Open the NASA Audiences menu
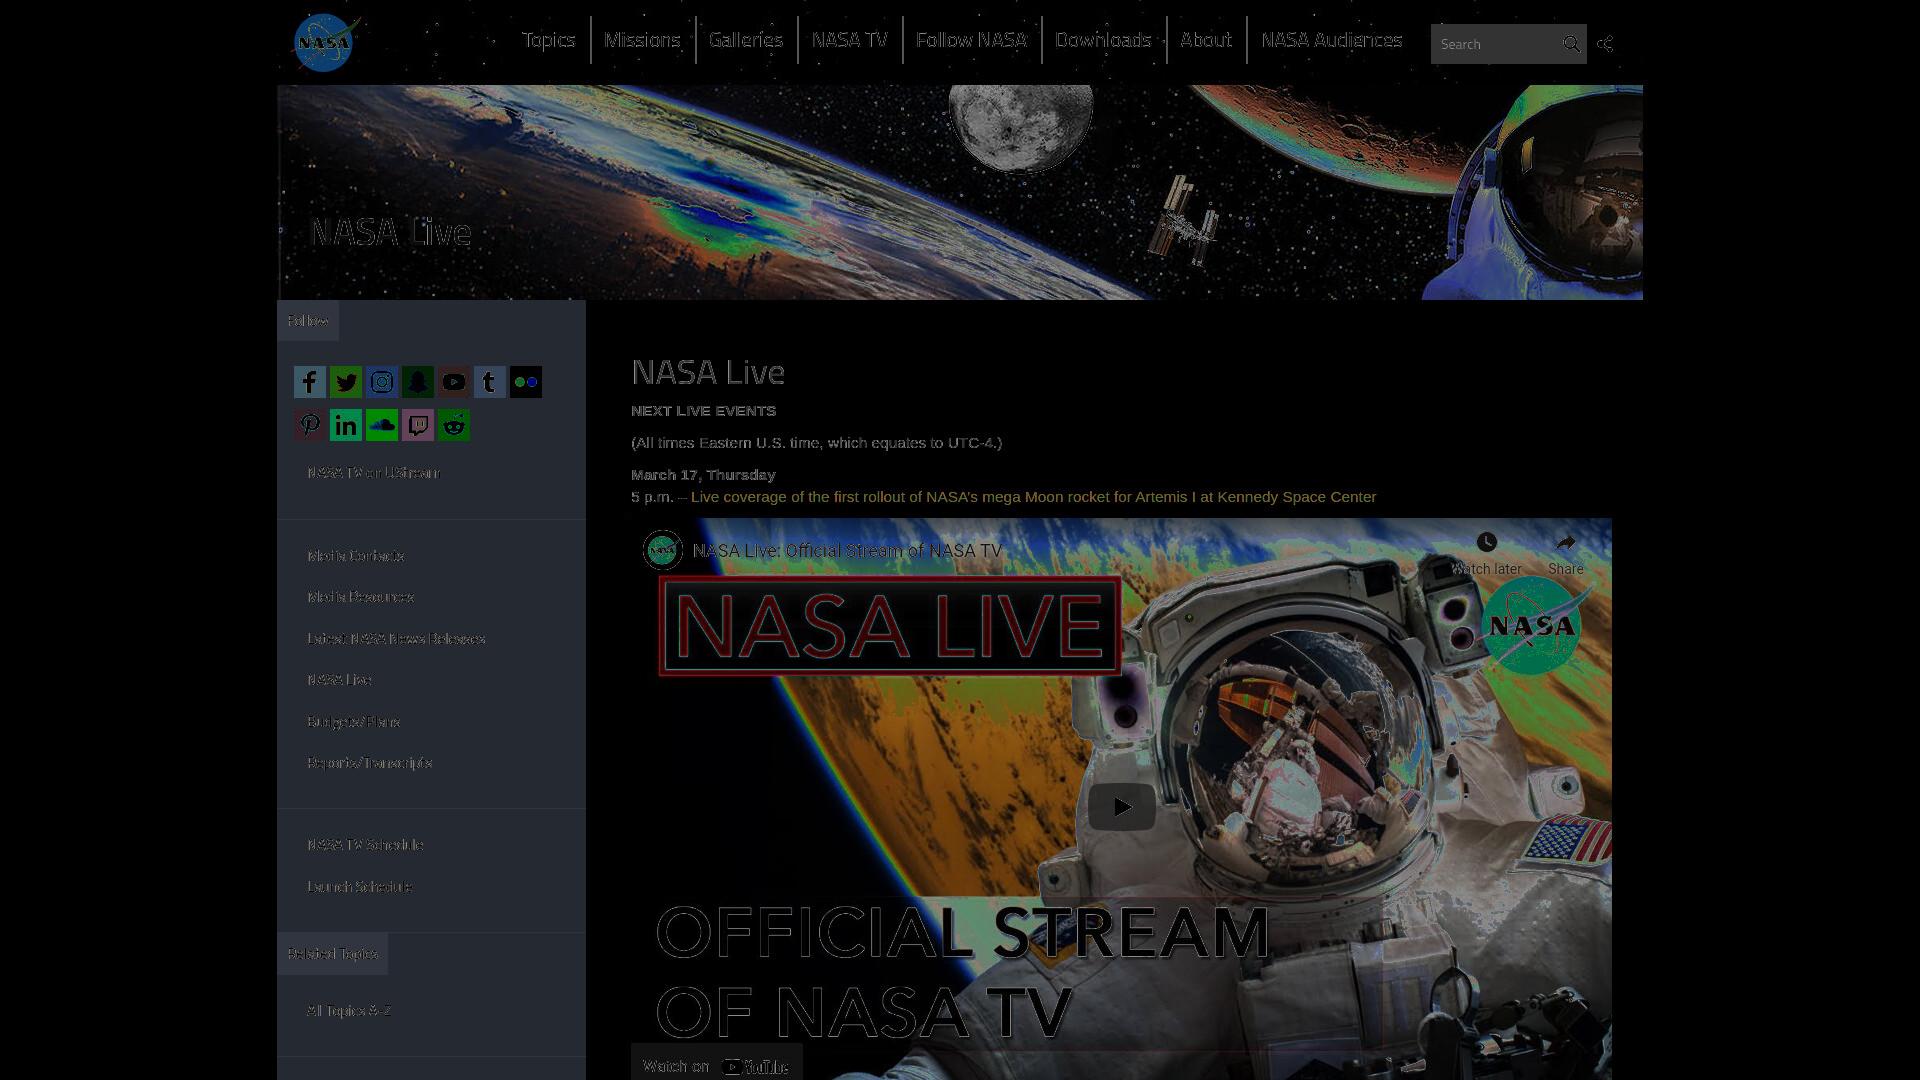The width and height of the screenshot is (1920, 1080). (x=1332, y=40)
